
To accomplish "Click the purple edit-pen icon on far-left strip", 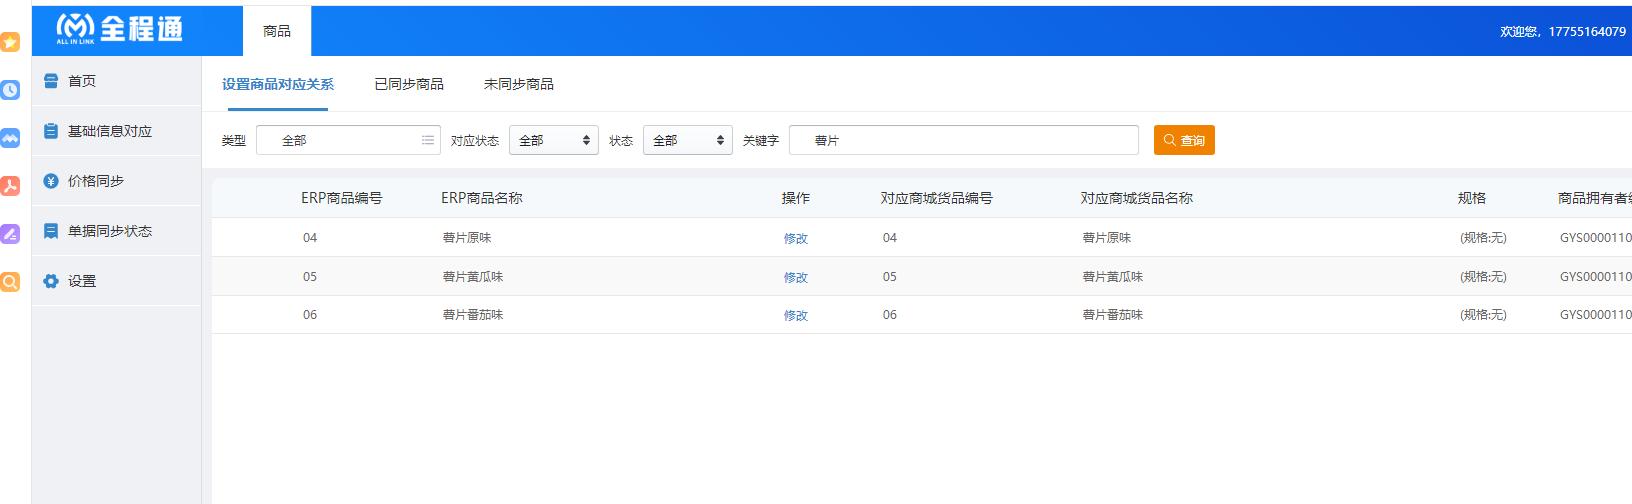I will (10, 234).
